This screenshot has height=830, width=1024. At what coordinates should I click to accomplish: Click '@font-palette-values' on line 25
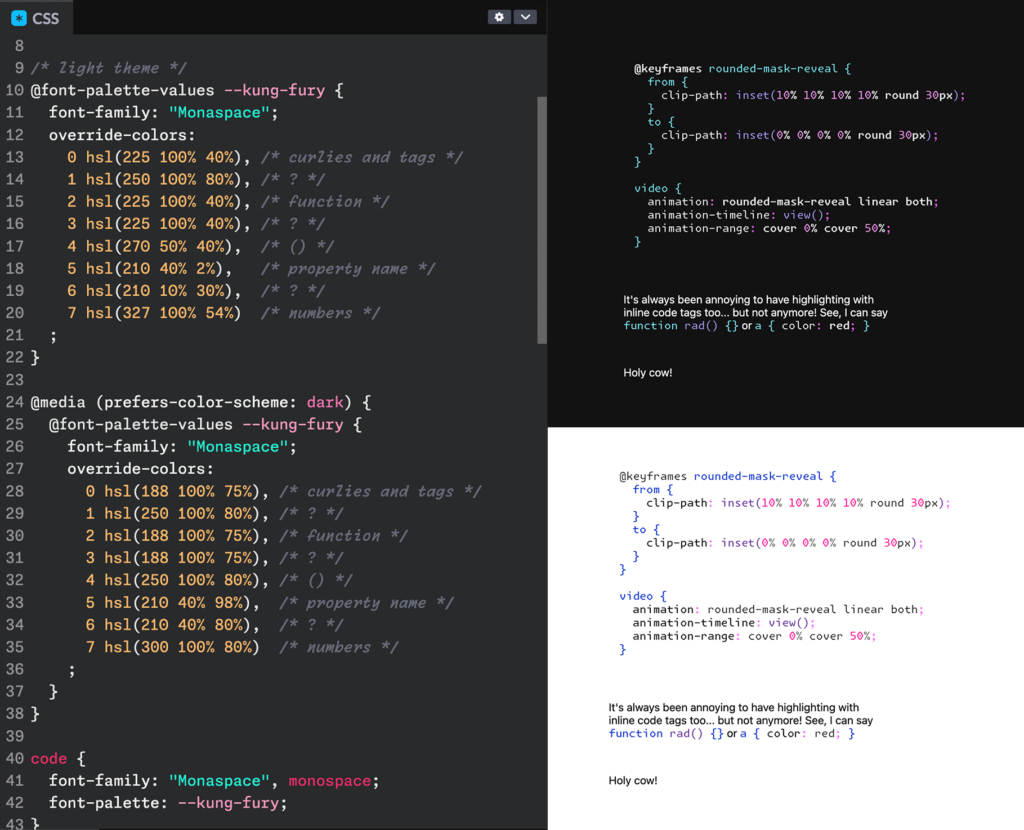click(x=140, y=424)
